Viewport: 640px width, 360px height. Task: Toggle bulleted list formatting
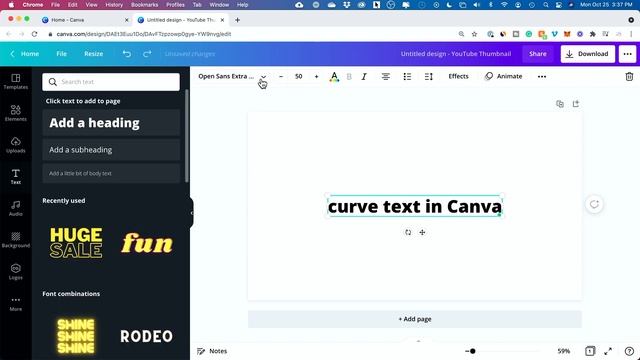407,77
